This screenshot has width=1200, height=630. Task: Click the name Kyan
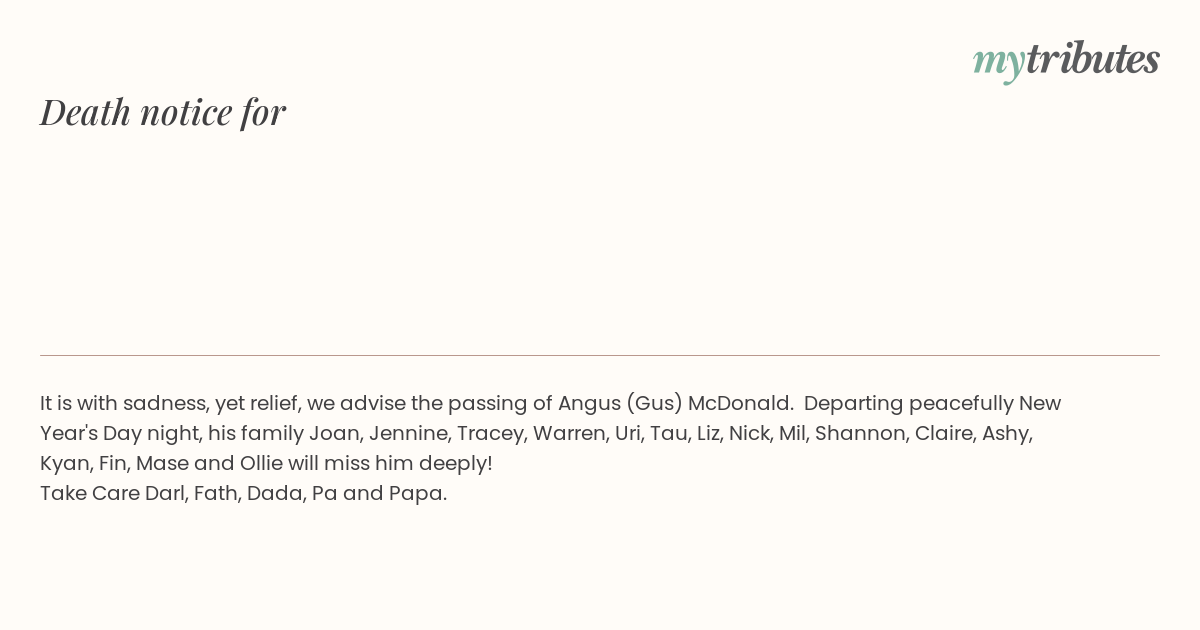pyautogui.click(x=65, y=464)
